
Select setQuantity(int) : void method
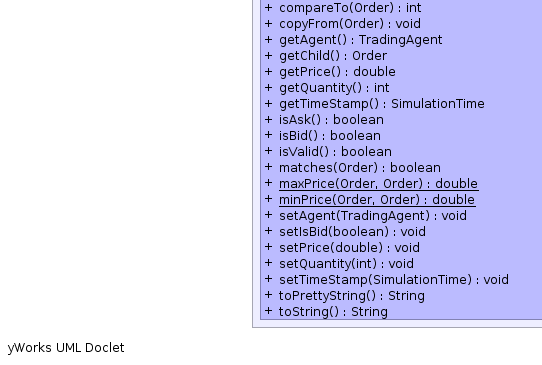(x=346, y=264)
